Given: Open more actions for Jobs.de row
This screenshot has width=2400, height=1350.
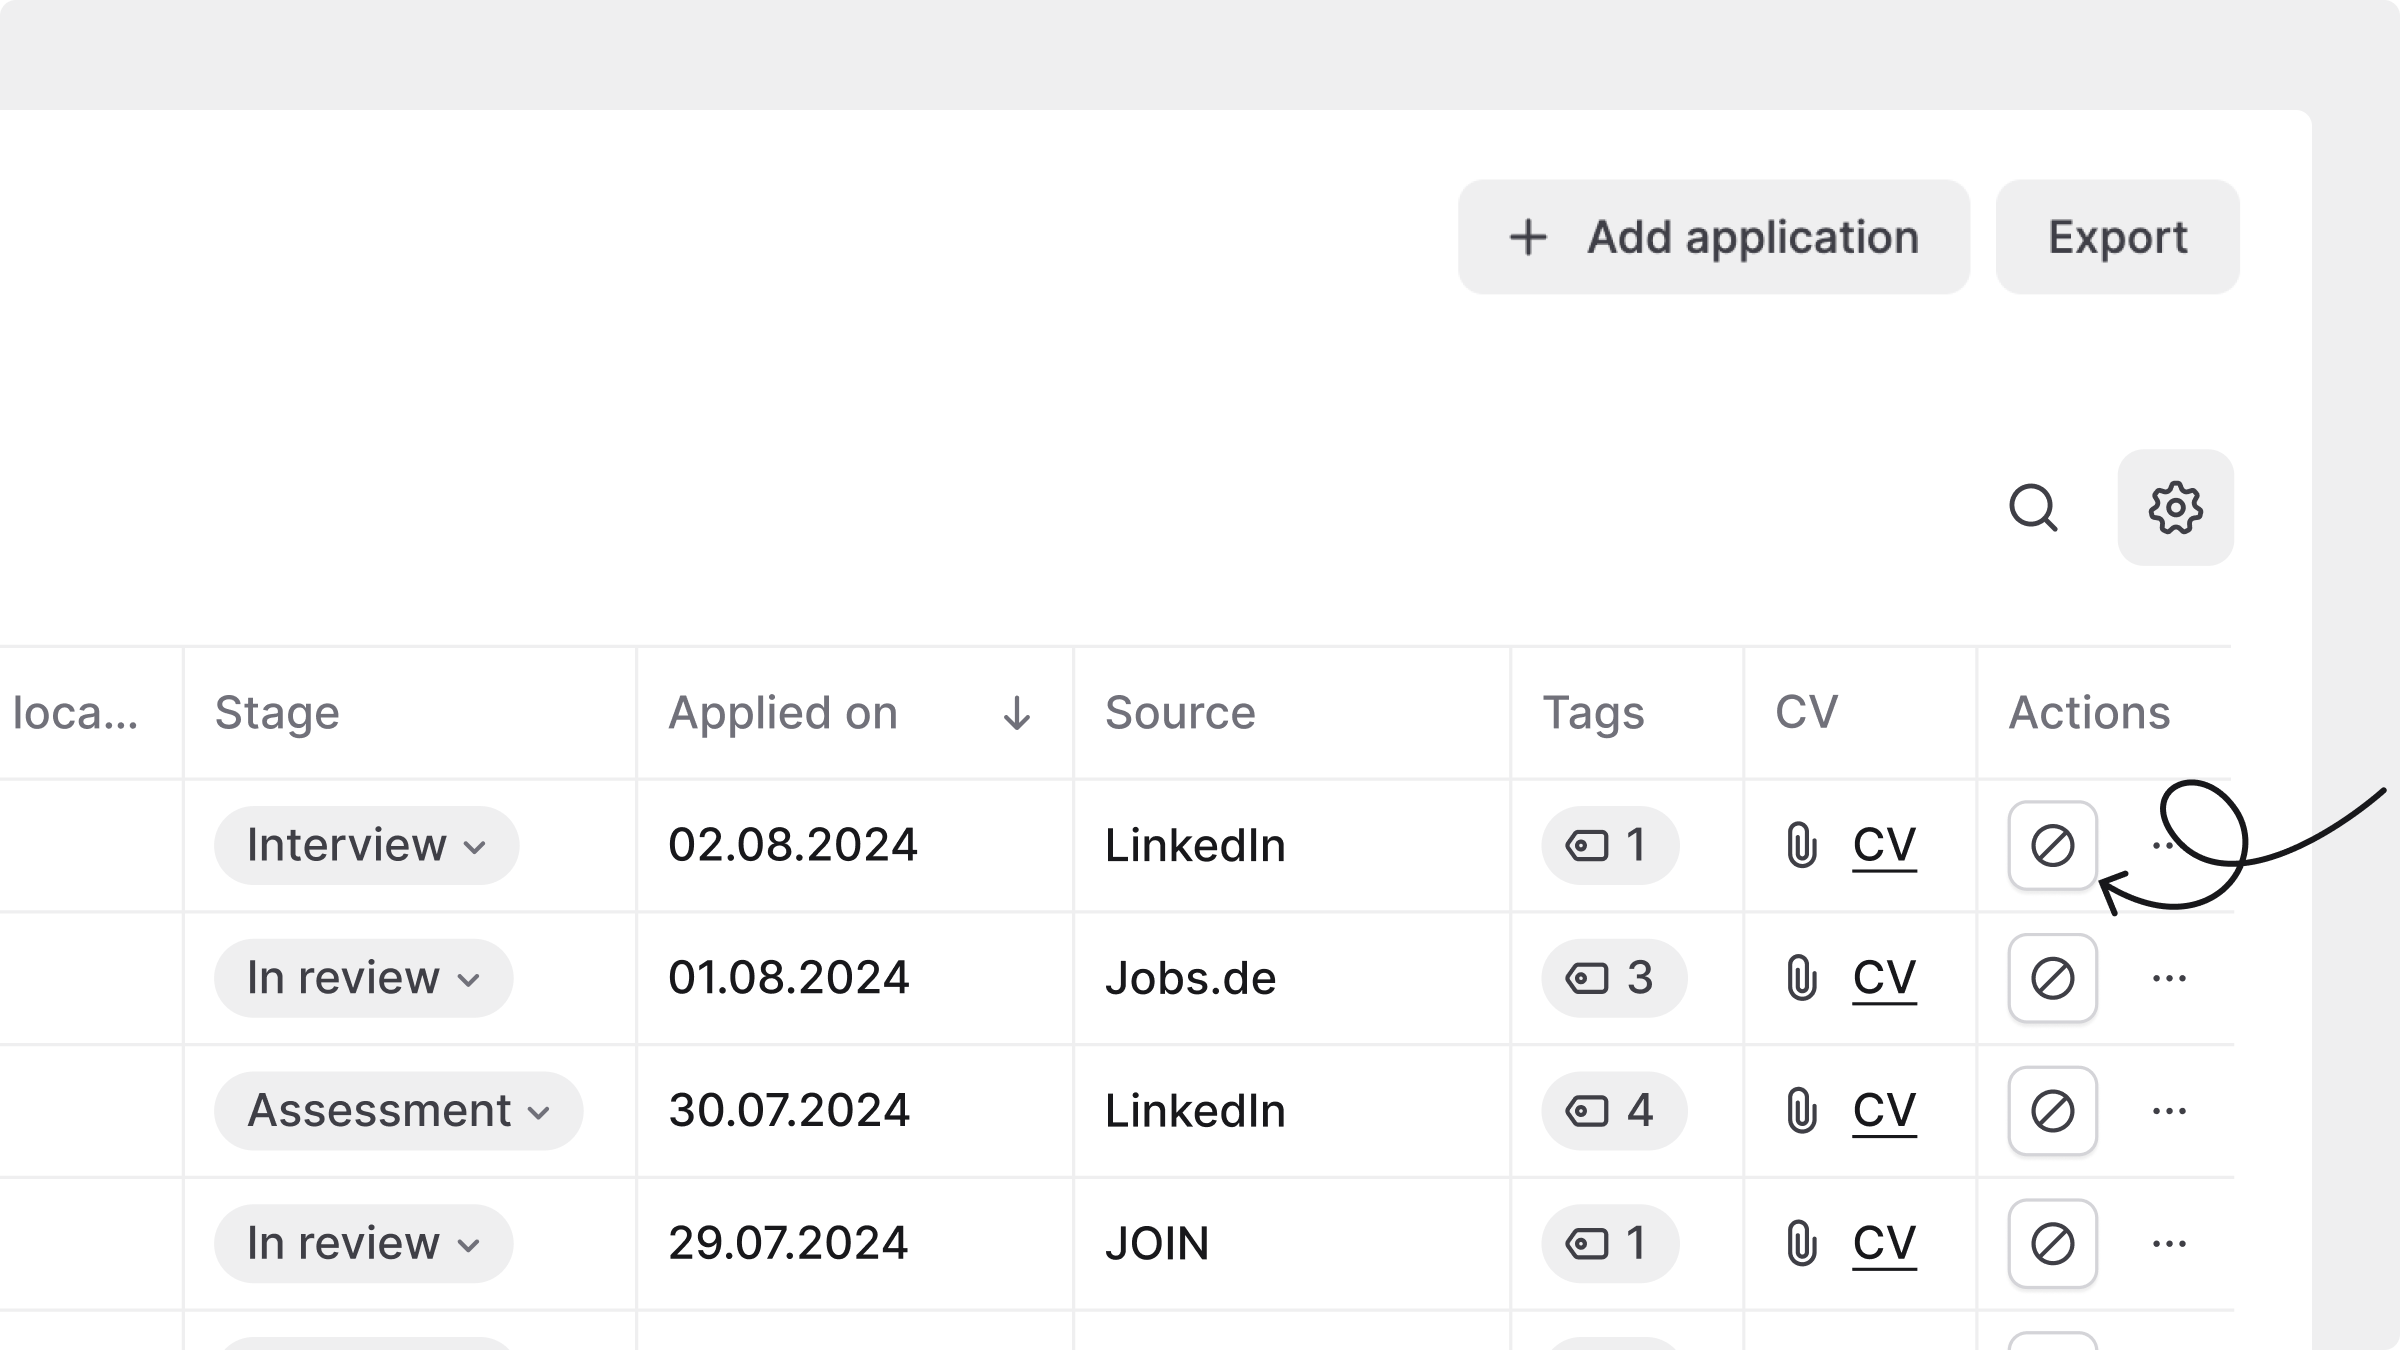Looking at the screenshot, I should (2168, 978).
